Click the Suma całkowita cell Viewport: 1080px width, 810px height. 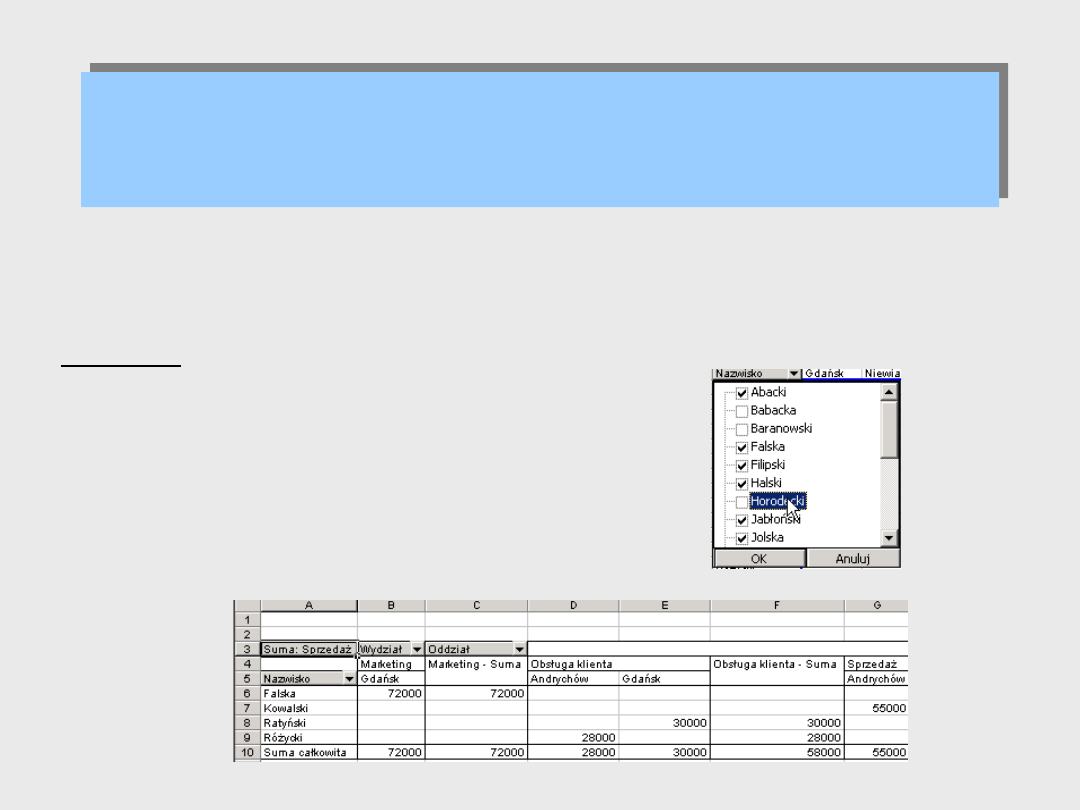tap(308, 752)
